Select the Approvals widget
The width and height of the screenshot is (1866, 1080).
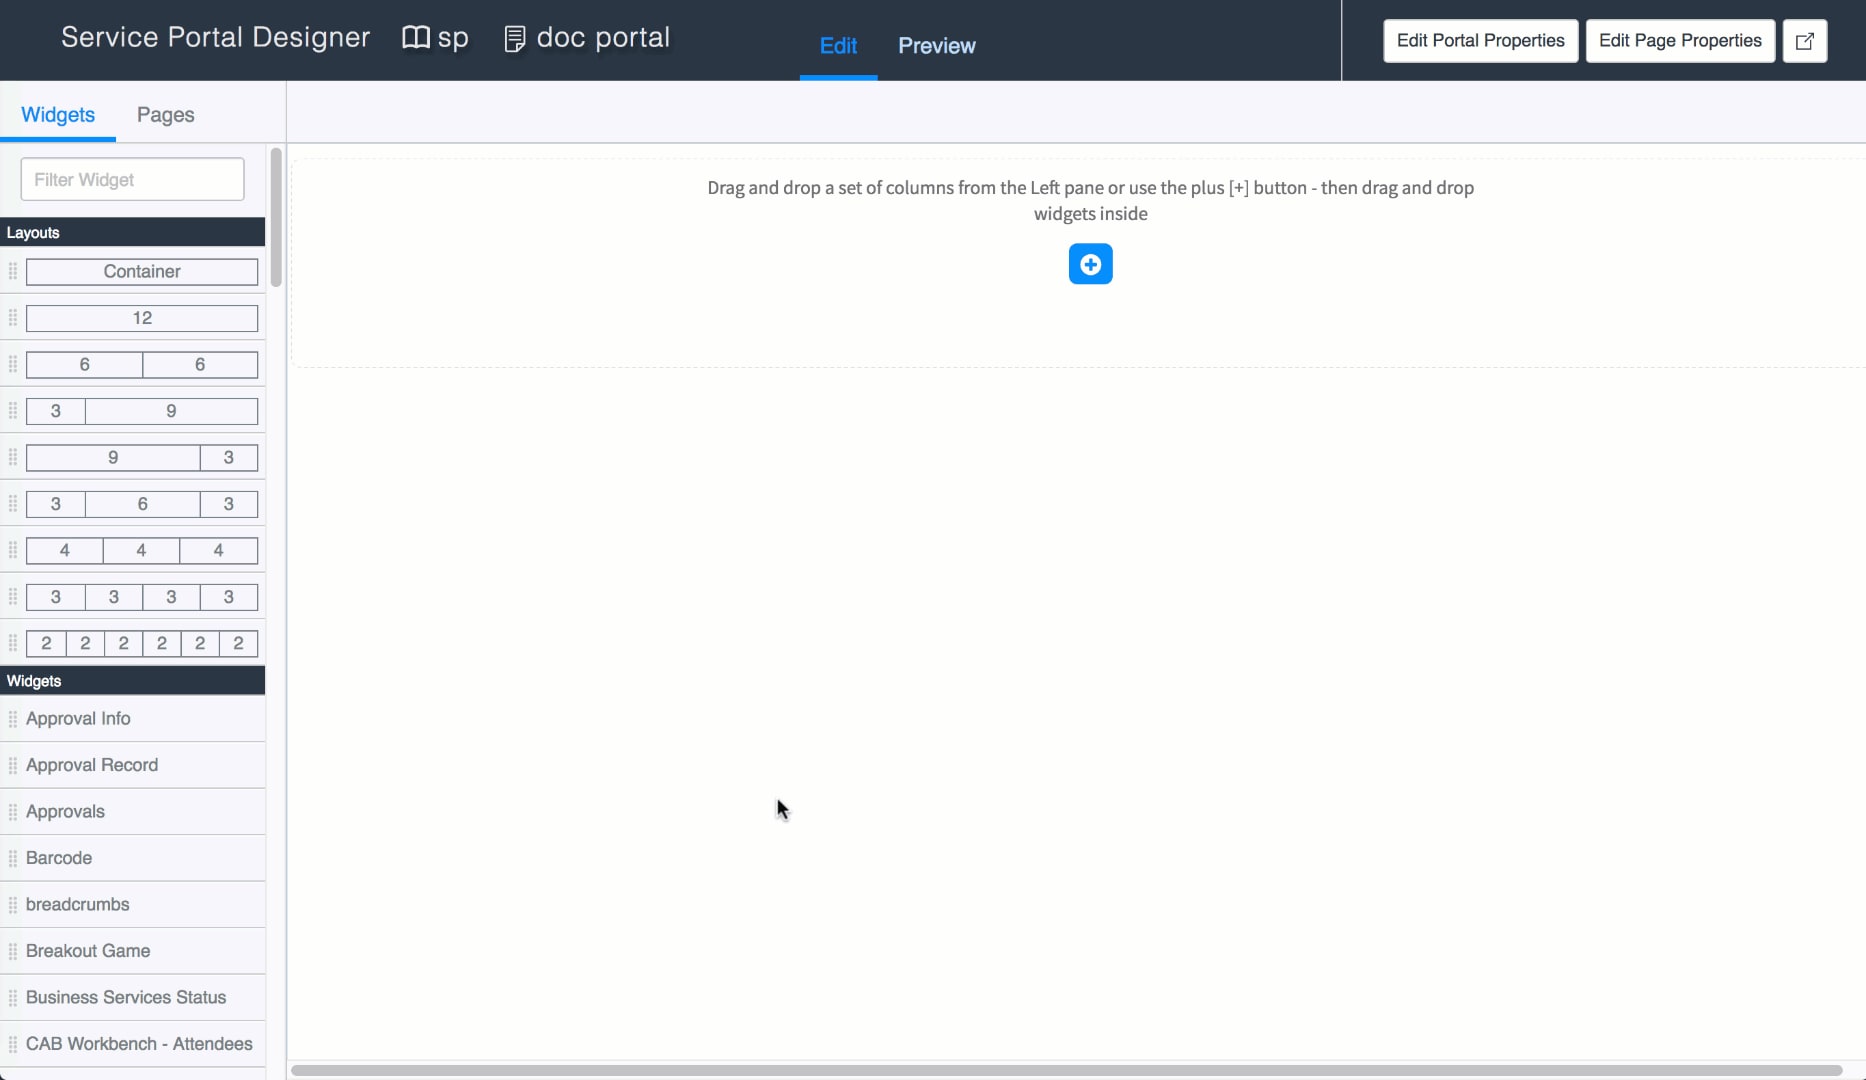coord(66,811)
